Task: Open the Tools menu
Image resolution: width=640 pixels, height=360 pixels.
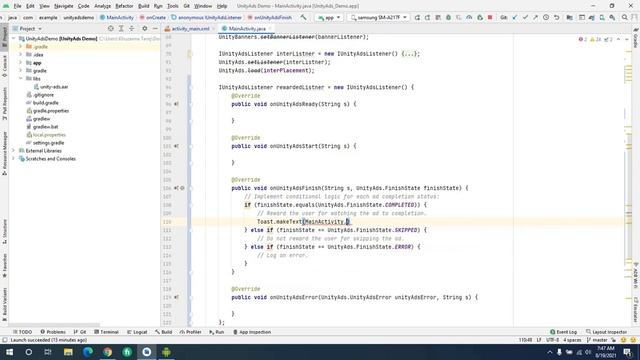Action: 173,6
